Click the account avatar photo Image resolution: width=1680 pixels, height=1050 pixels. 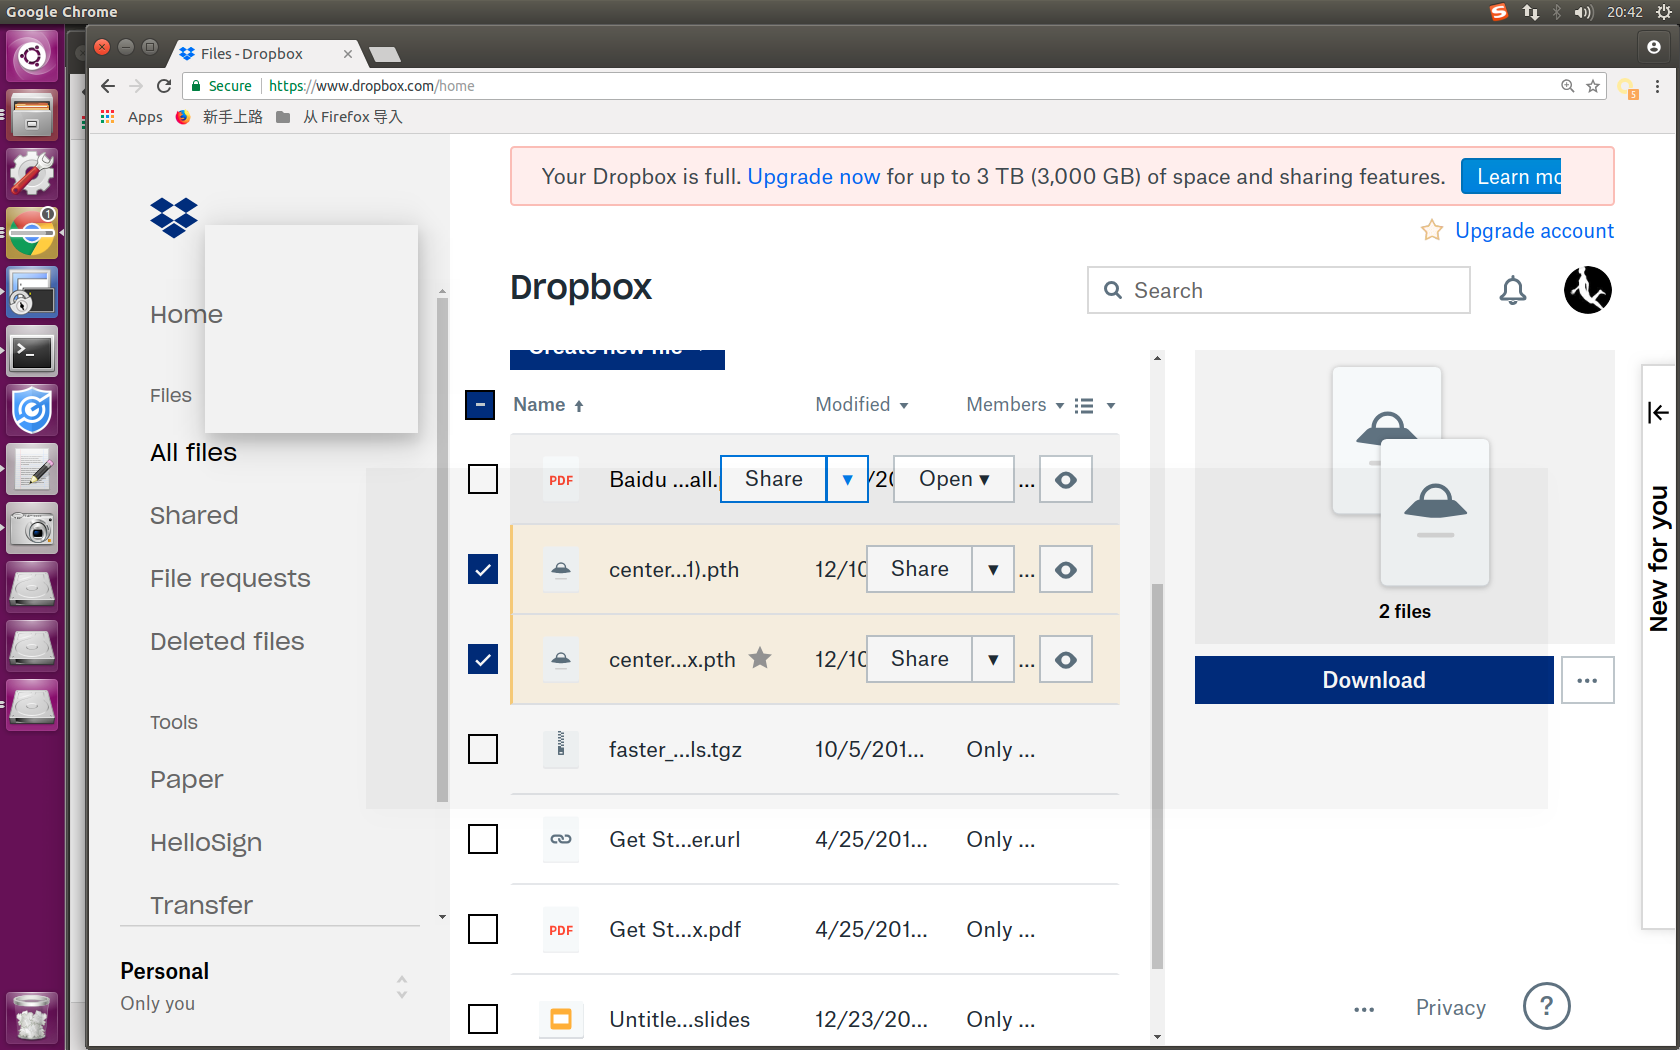(x=1587, y=289)
